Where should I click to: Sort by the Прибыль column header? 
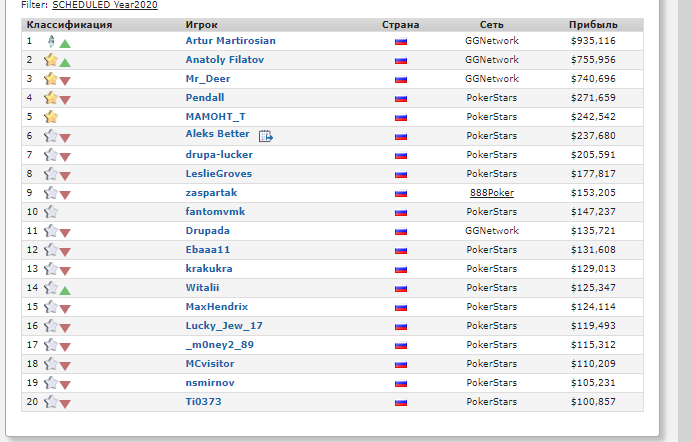(x=593, y=25)
